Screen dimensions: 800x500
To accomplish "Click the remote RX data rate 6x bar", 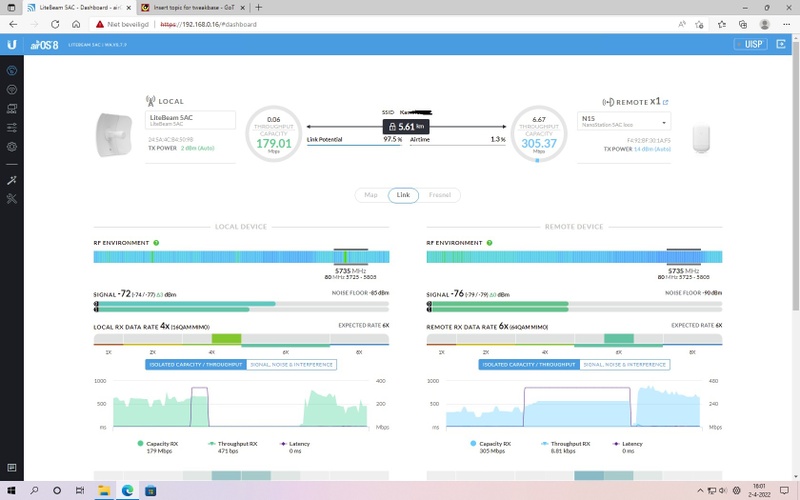I will coord(574,339).
